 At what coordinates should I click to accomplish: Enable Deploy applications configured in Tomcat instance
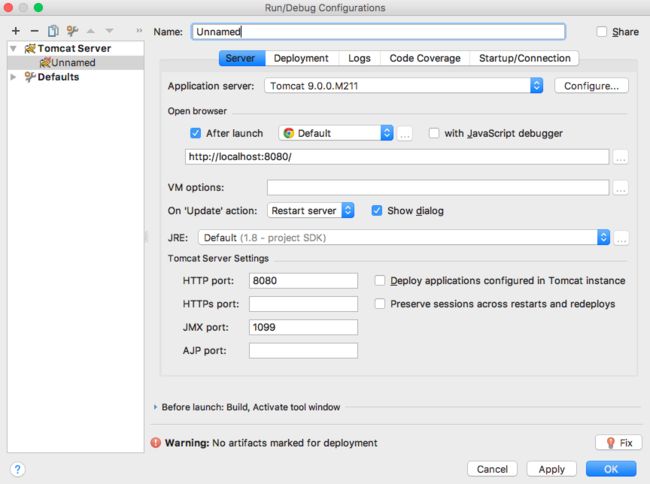(x=380, y=281)
